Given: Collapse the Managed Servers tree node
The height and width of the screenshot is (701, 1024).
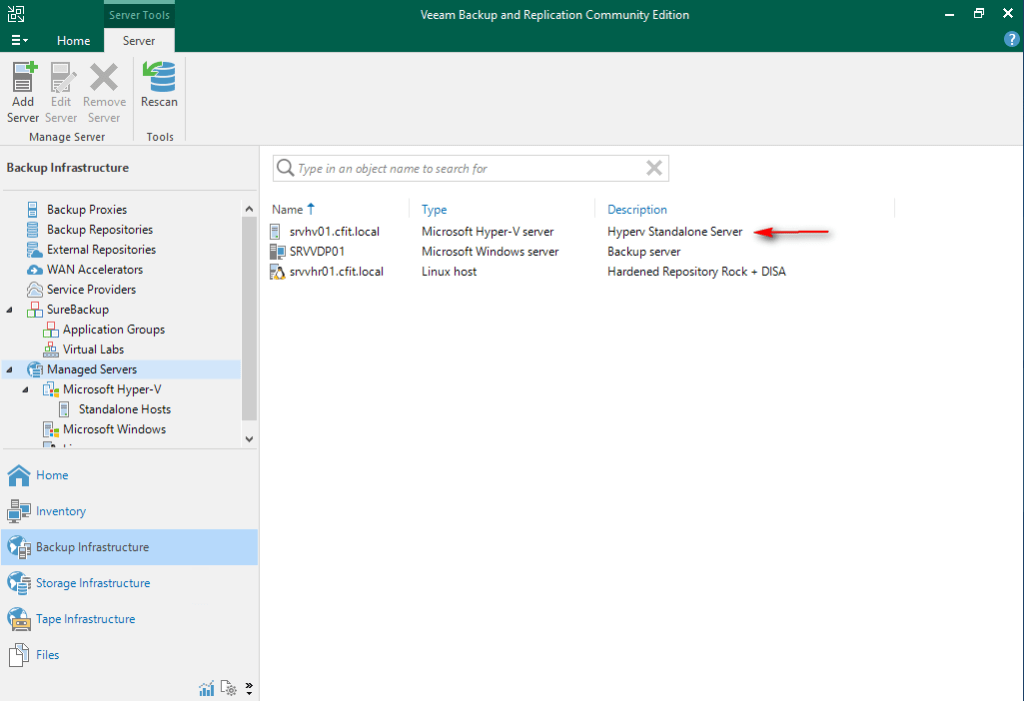Looking at the screenshot, I should [10, 370].
